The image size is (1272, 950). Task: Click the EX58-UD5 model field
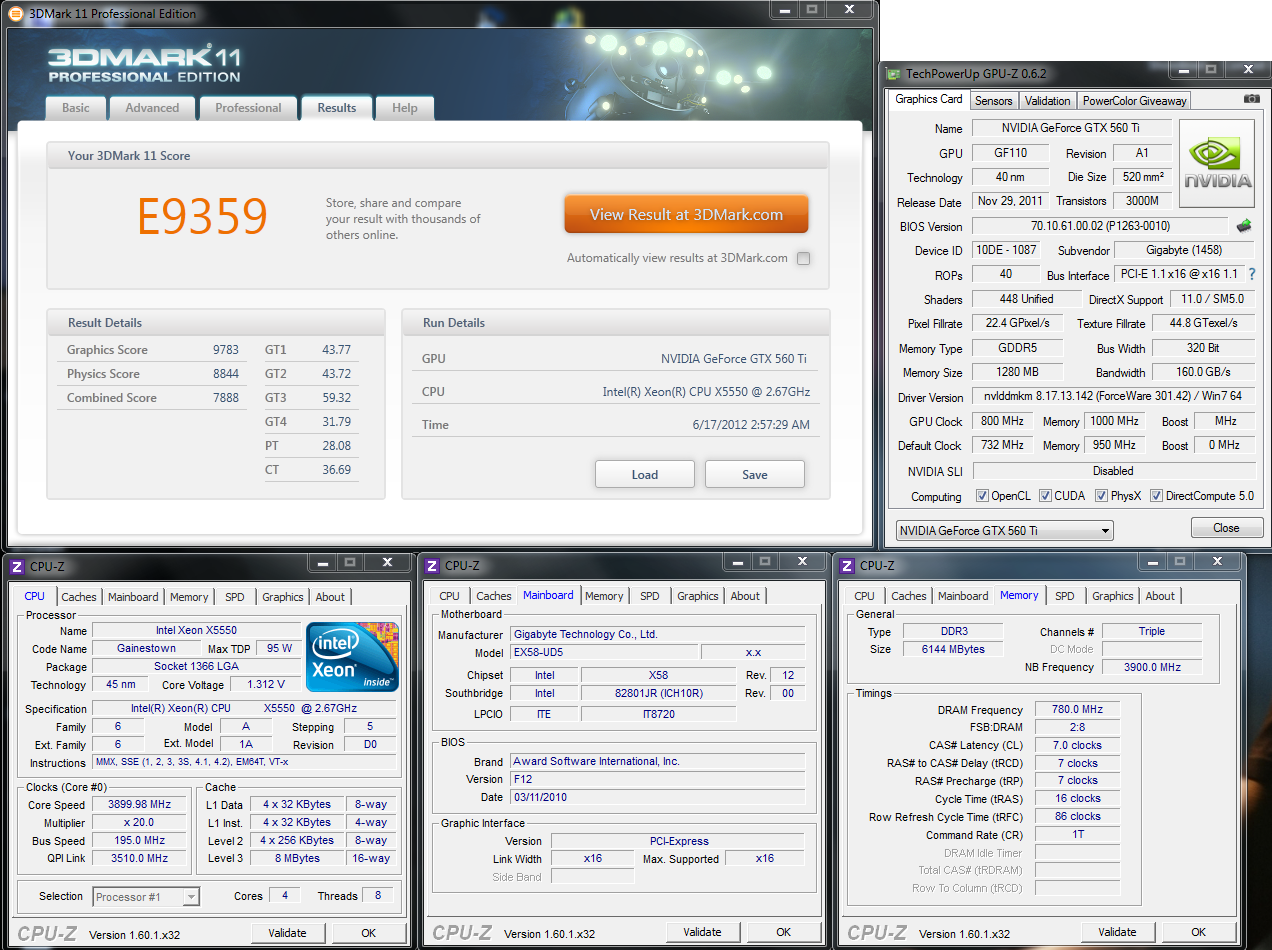(603, 652)
